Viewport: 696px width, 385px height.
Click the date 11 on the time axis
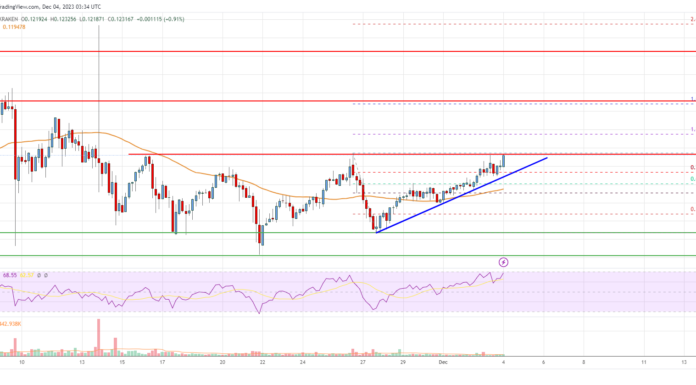[x=644, y=362]
